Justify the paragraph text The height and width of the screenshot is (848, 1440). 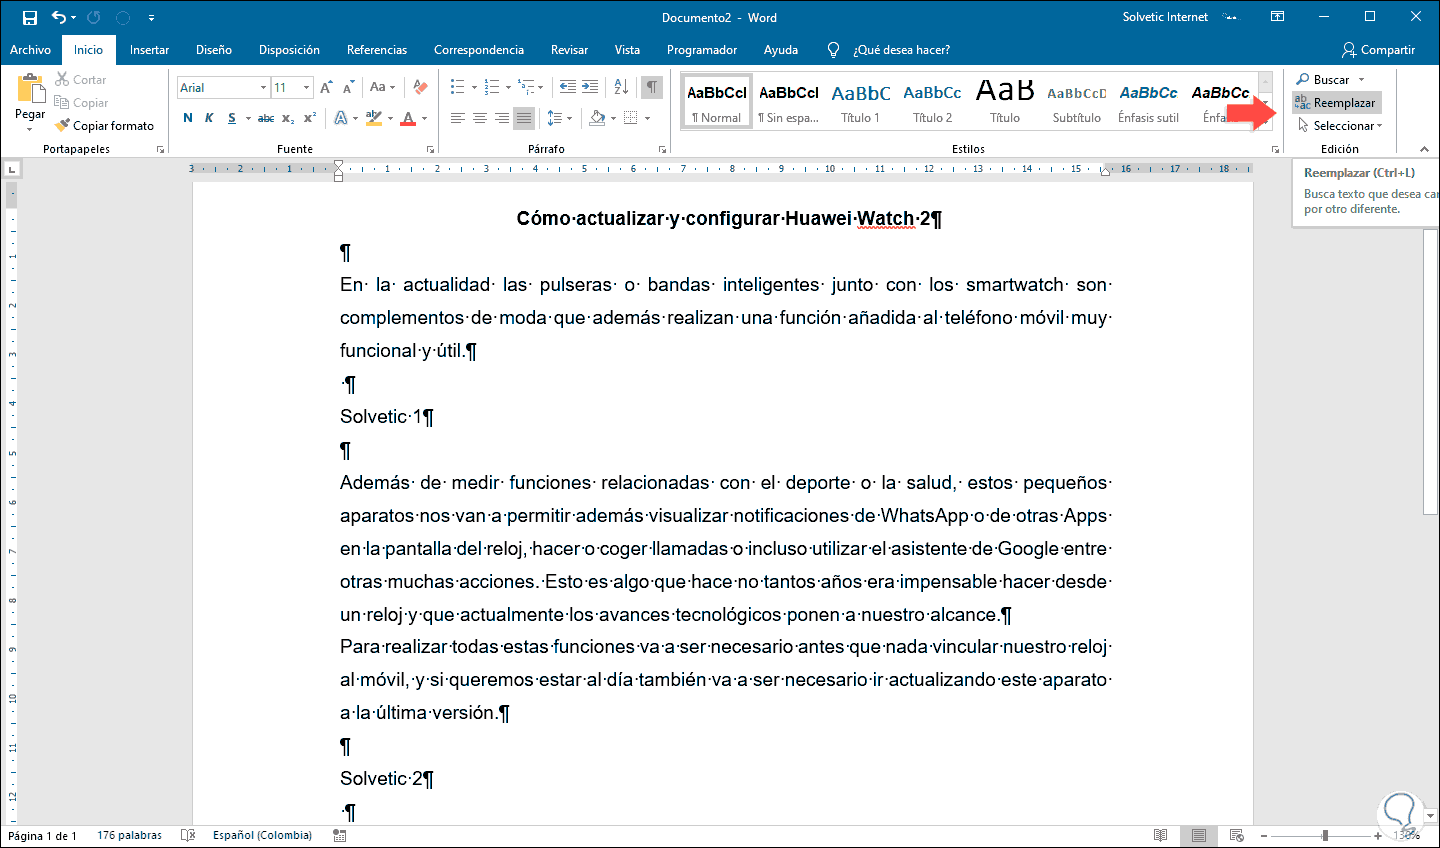coord(524,118)
